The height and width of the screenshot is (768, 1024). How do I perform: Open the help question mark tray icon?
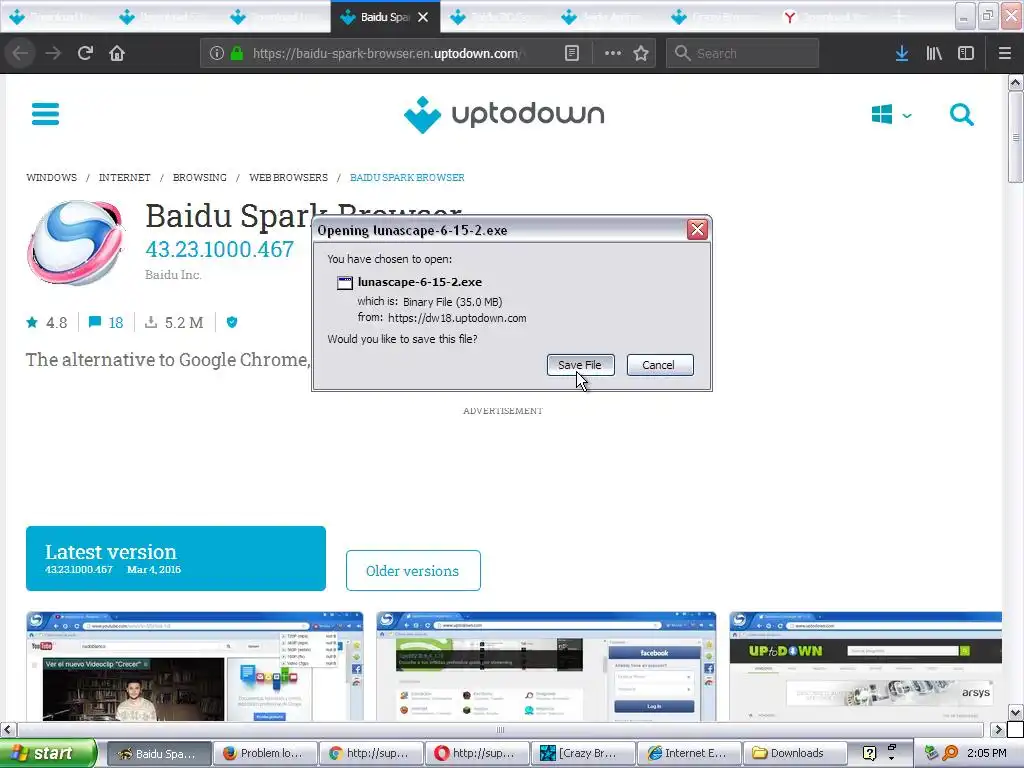869,753
